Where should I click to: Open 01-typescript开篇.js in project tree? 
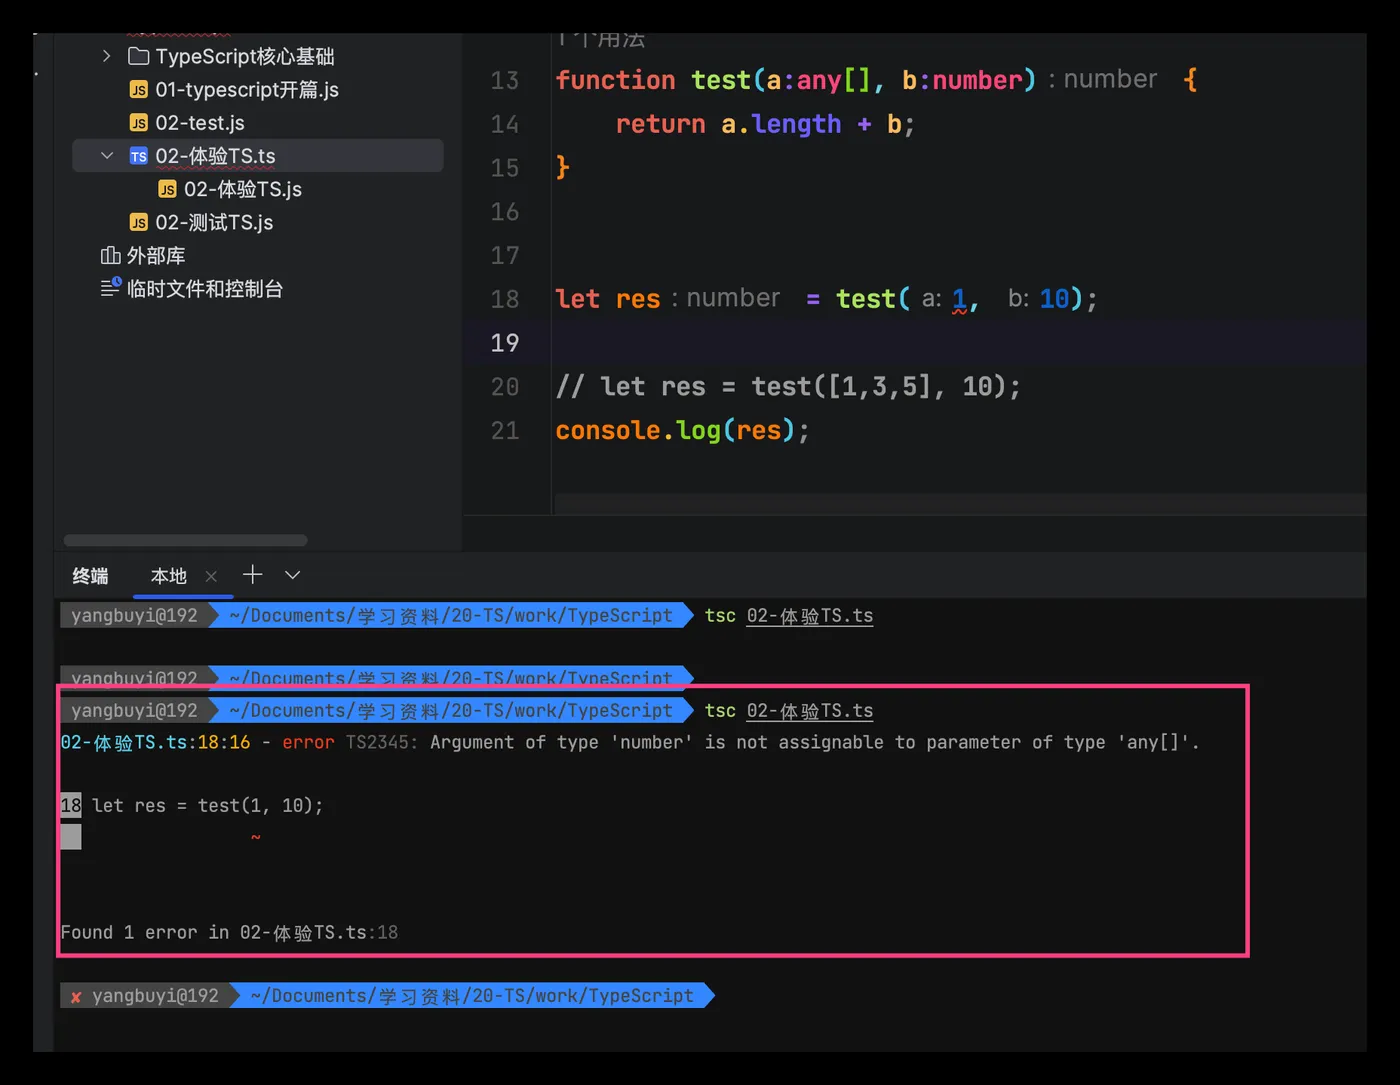[x=247, y=90]
